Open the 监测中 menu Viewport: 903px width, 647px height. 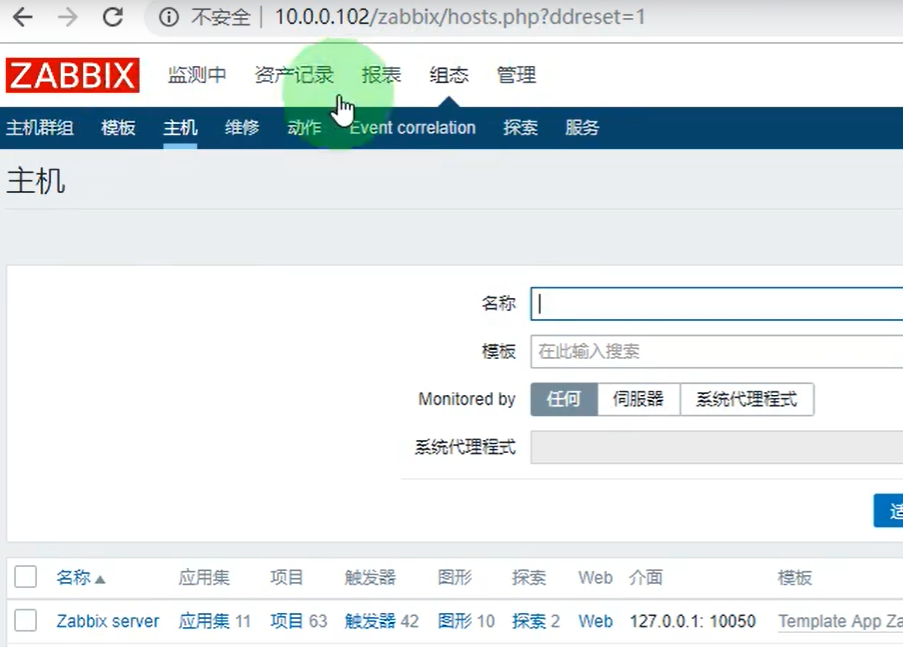tap(196, 75)
